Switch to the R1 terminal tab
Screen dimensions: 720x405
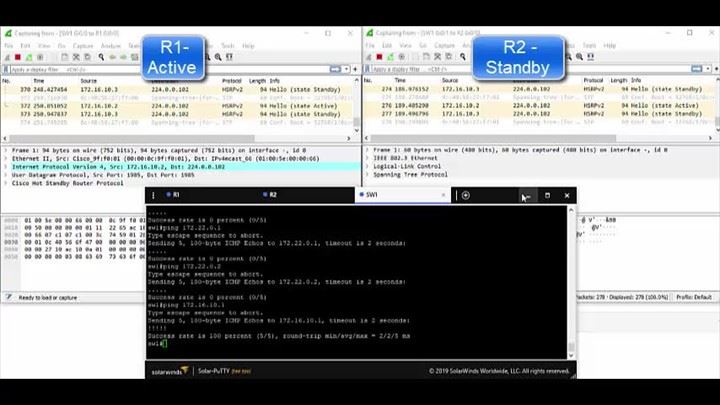tap(176, 195)
